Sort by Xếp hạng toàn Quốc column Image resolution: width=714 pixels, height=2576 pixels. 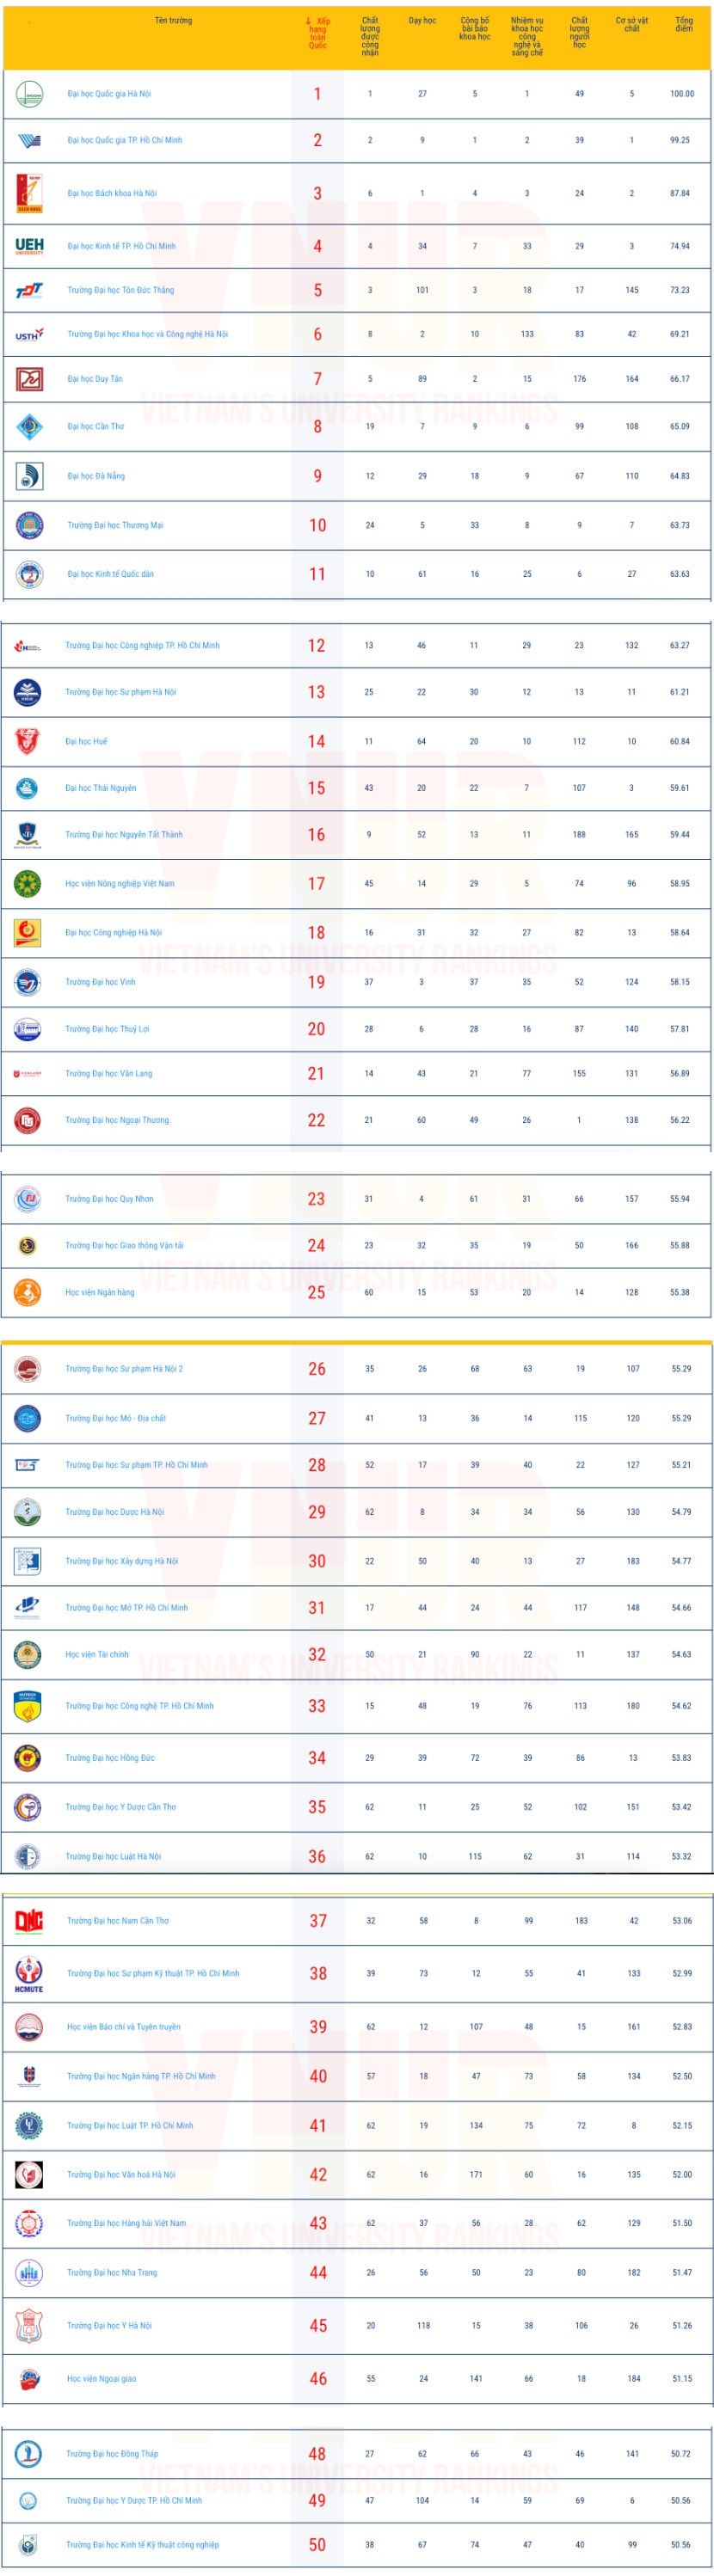pos(318,32)
